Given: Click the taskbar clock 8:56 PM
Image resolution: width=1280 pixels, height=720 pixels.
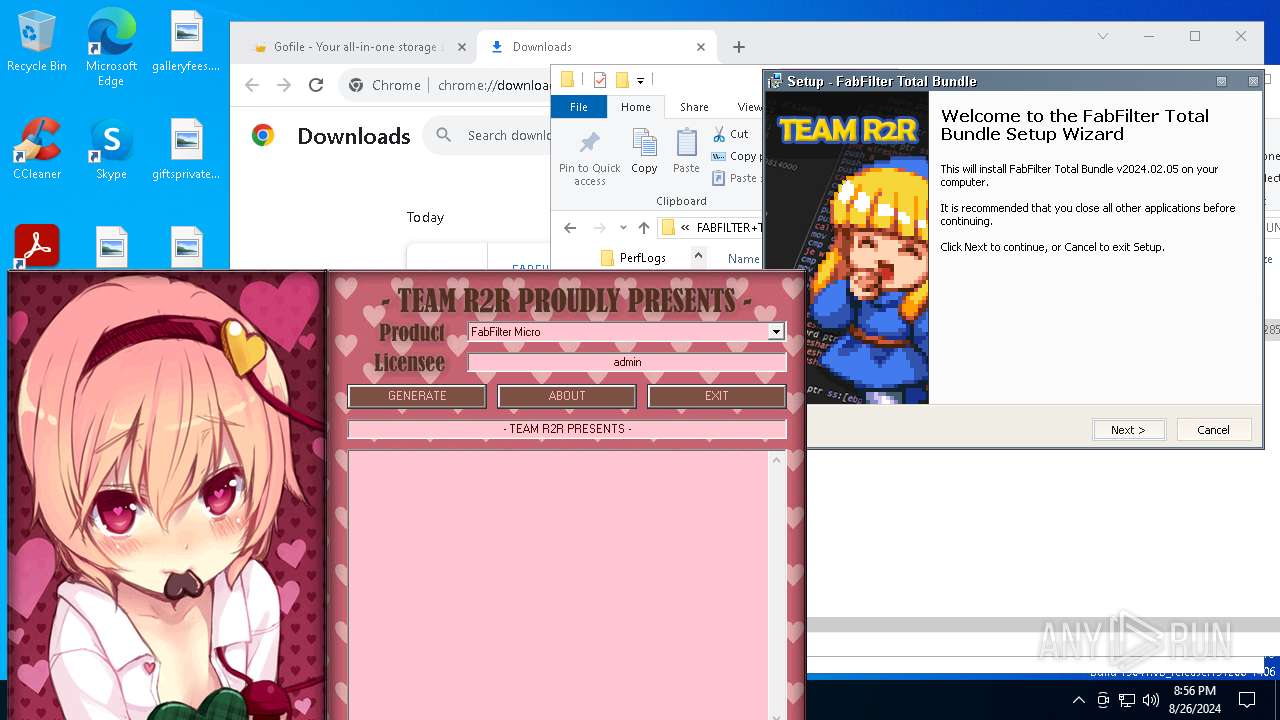Looking at the screenshot, I should [x=1194, y=691].
